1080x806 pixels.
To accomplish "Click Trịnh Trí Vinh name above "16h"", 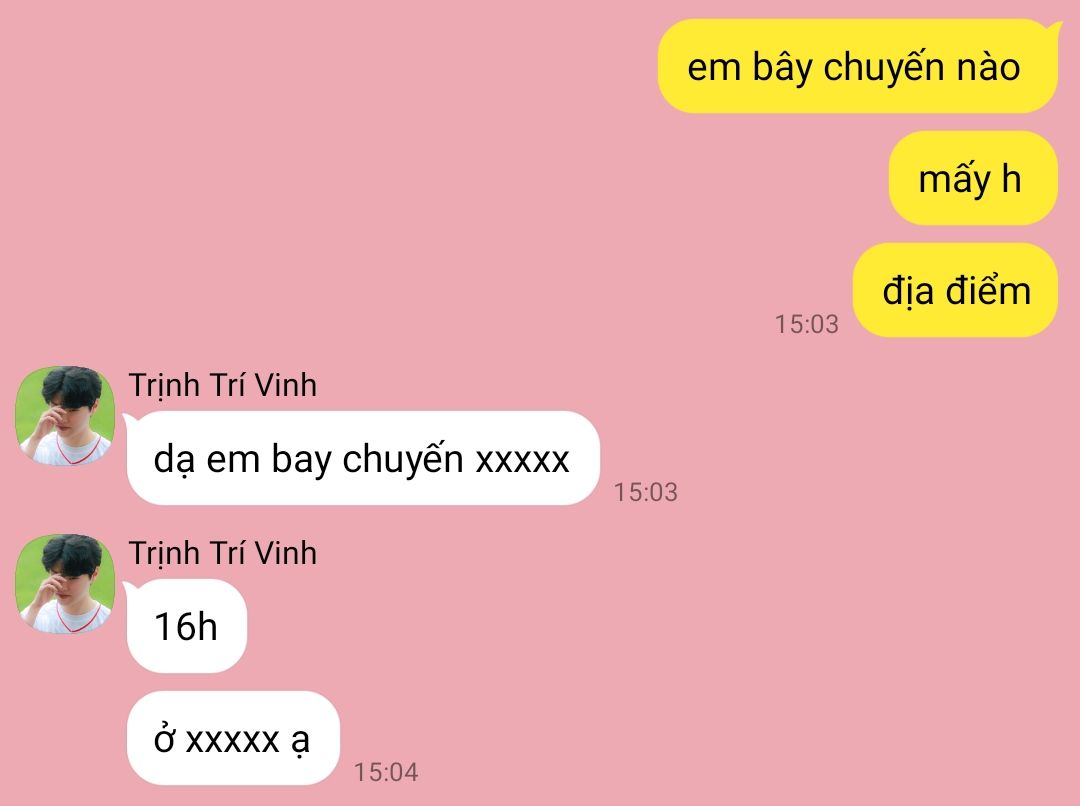I will (222, 553).
